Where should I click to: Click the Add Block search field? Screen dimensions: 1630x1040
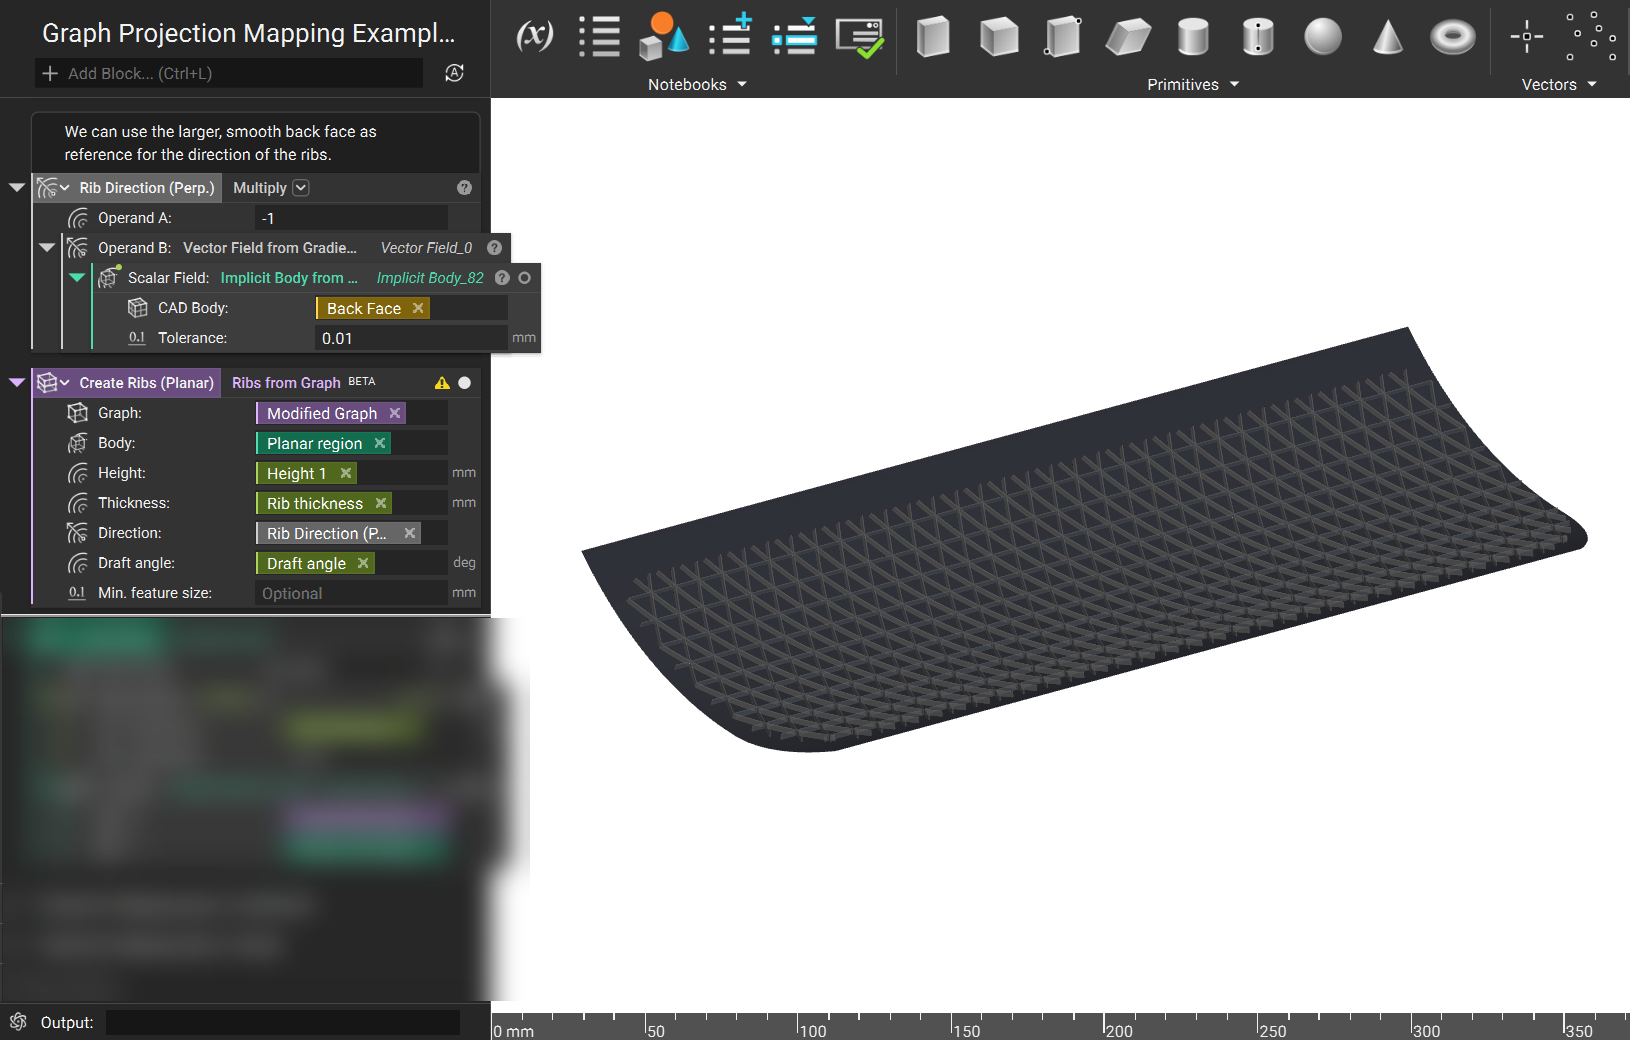[229, 73]
